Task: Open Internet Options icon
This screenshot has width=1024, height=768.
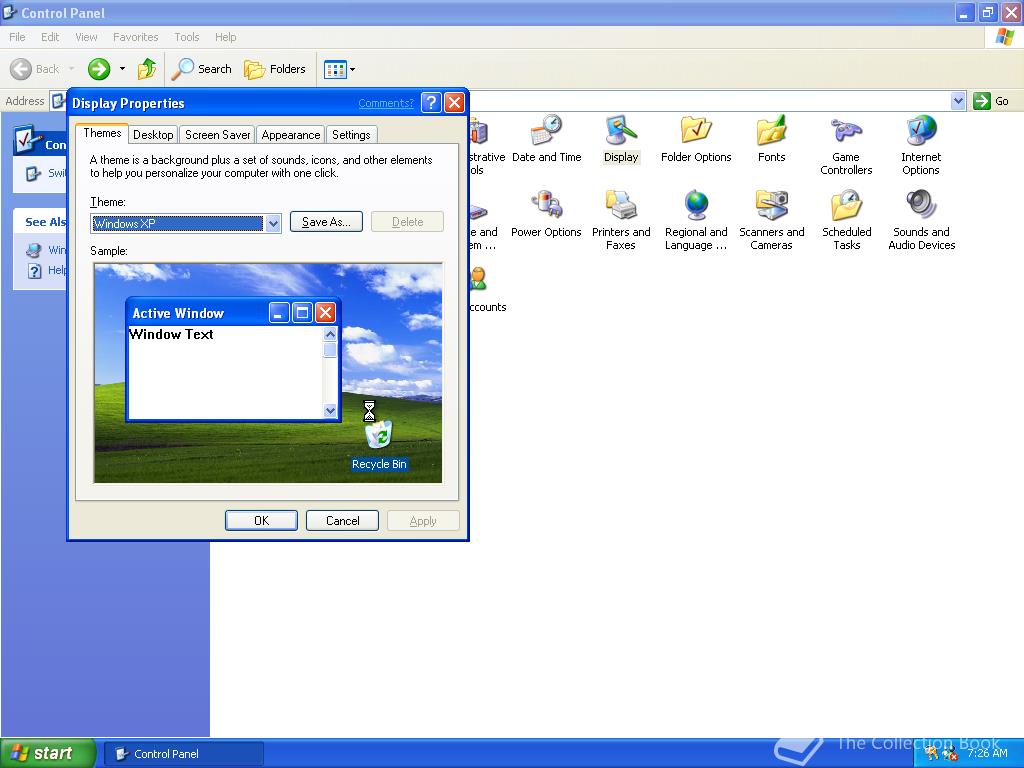Action: tap(921, 145)
